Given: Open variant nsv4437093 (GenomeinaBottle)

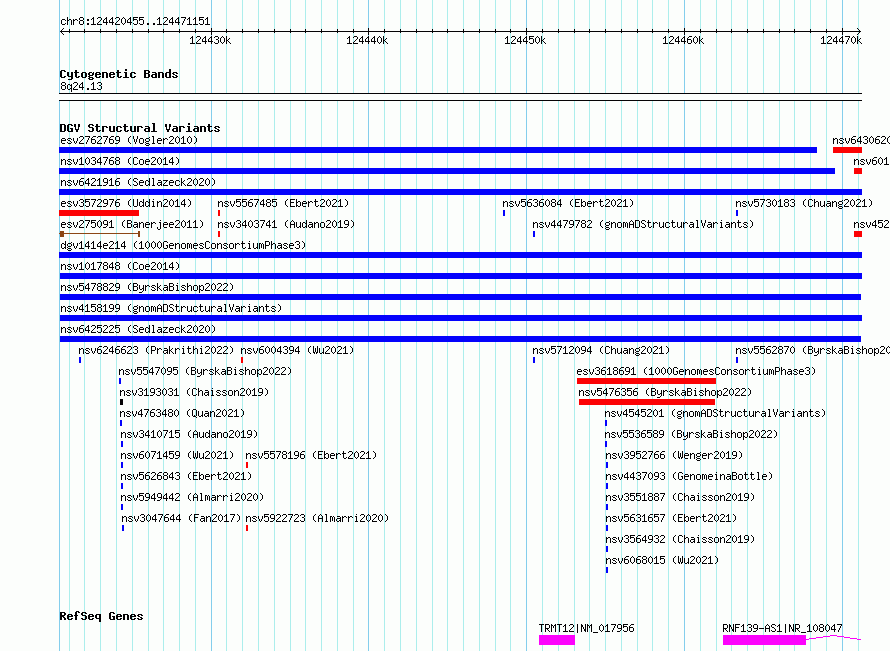Looking at the screenshot, I should click(689, 476).
